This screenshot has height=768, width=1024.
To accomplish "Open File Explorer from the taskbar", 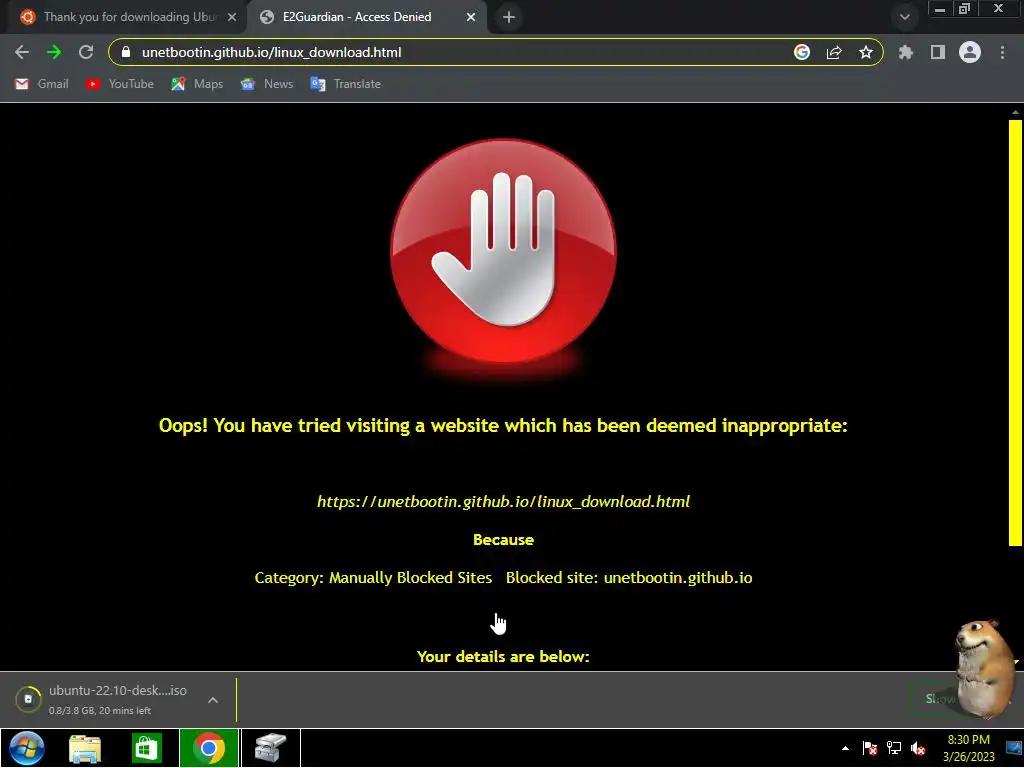I will point(85,748).
